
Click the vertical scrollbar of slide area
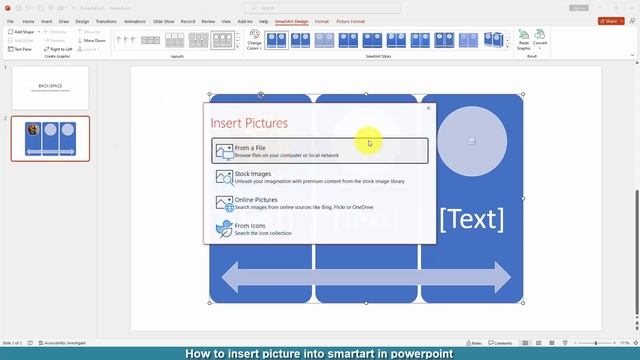637,252
